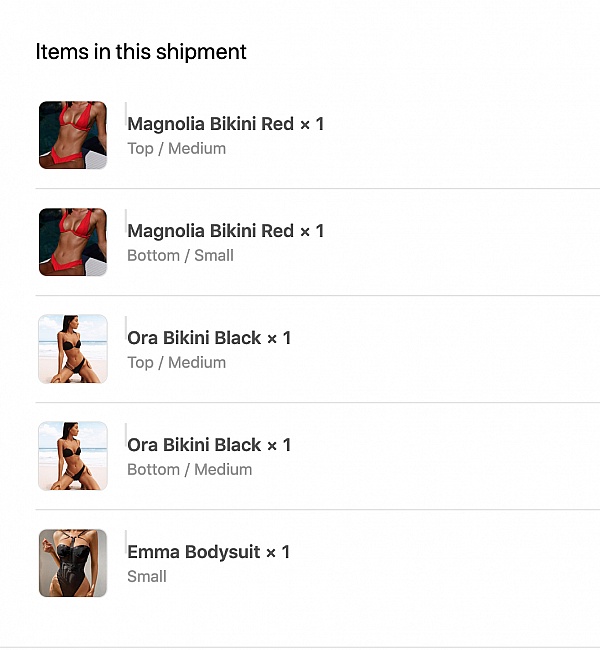
Task: Select the Top / Medium variant under Magnolia Bikini
Action: (177, 149)
